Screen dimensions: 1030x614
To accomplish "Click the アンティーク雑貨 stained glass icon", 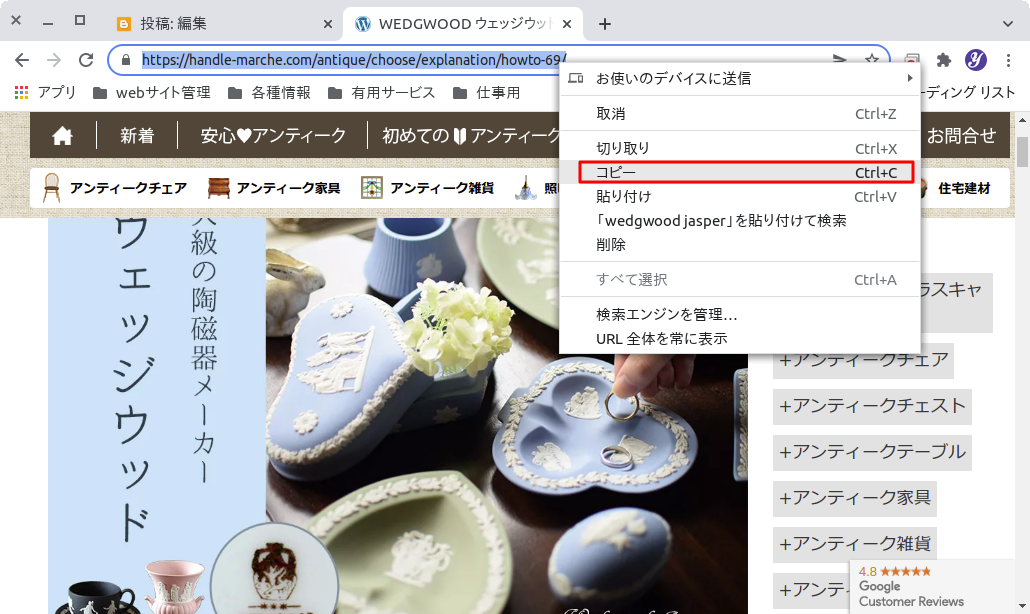I will (x=372, y=188).
